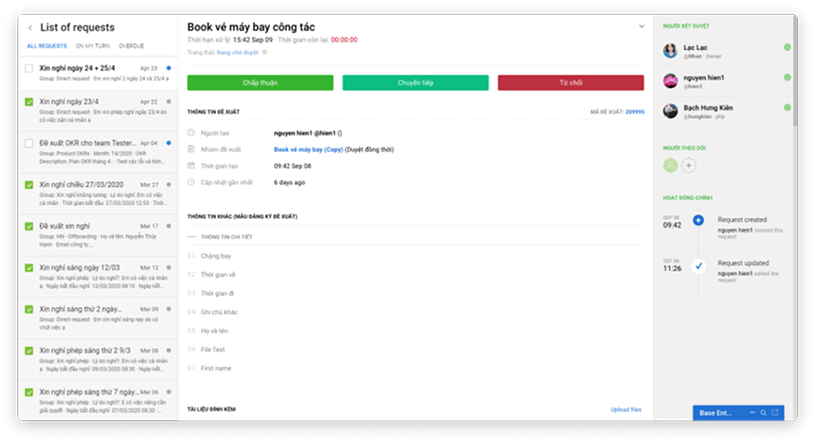Select the Chặng bay field row
Image resolution: width=816 pixels, height=442 pixels.
[415, 256]
